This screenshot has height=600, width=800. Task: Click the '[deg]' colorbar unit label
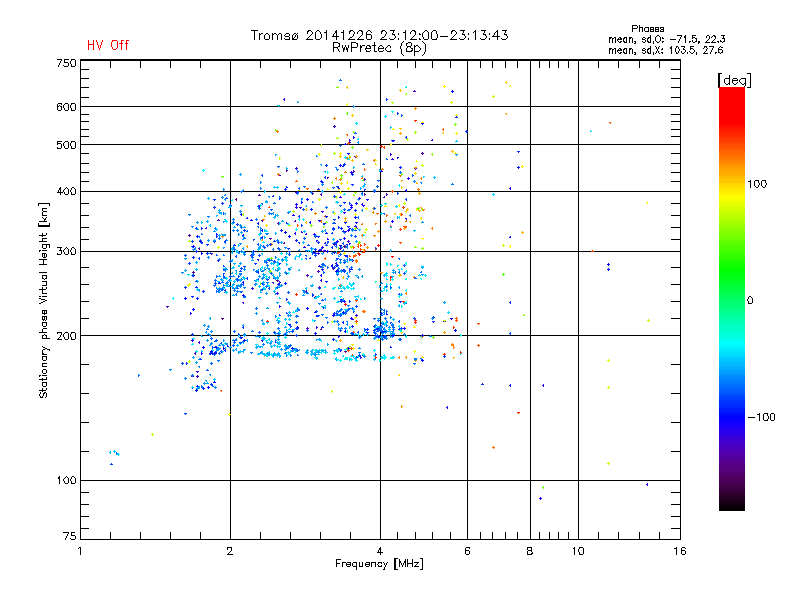[734, 80]
